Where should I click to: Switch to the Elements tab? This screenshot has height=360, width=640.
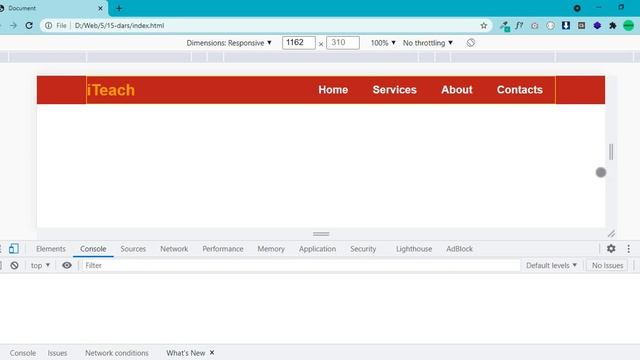pos(51,249)
